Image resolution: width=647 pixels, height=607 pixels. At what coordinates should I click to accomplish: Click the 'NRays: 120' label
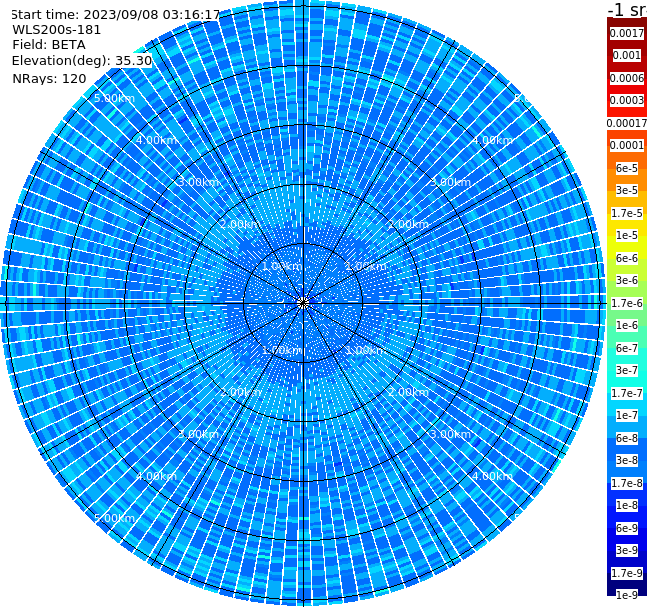(49, 78)
